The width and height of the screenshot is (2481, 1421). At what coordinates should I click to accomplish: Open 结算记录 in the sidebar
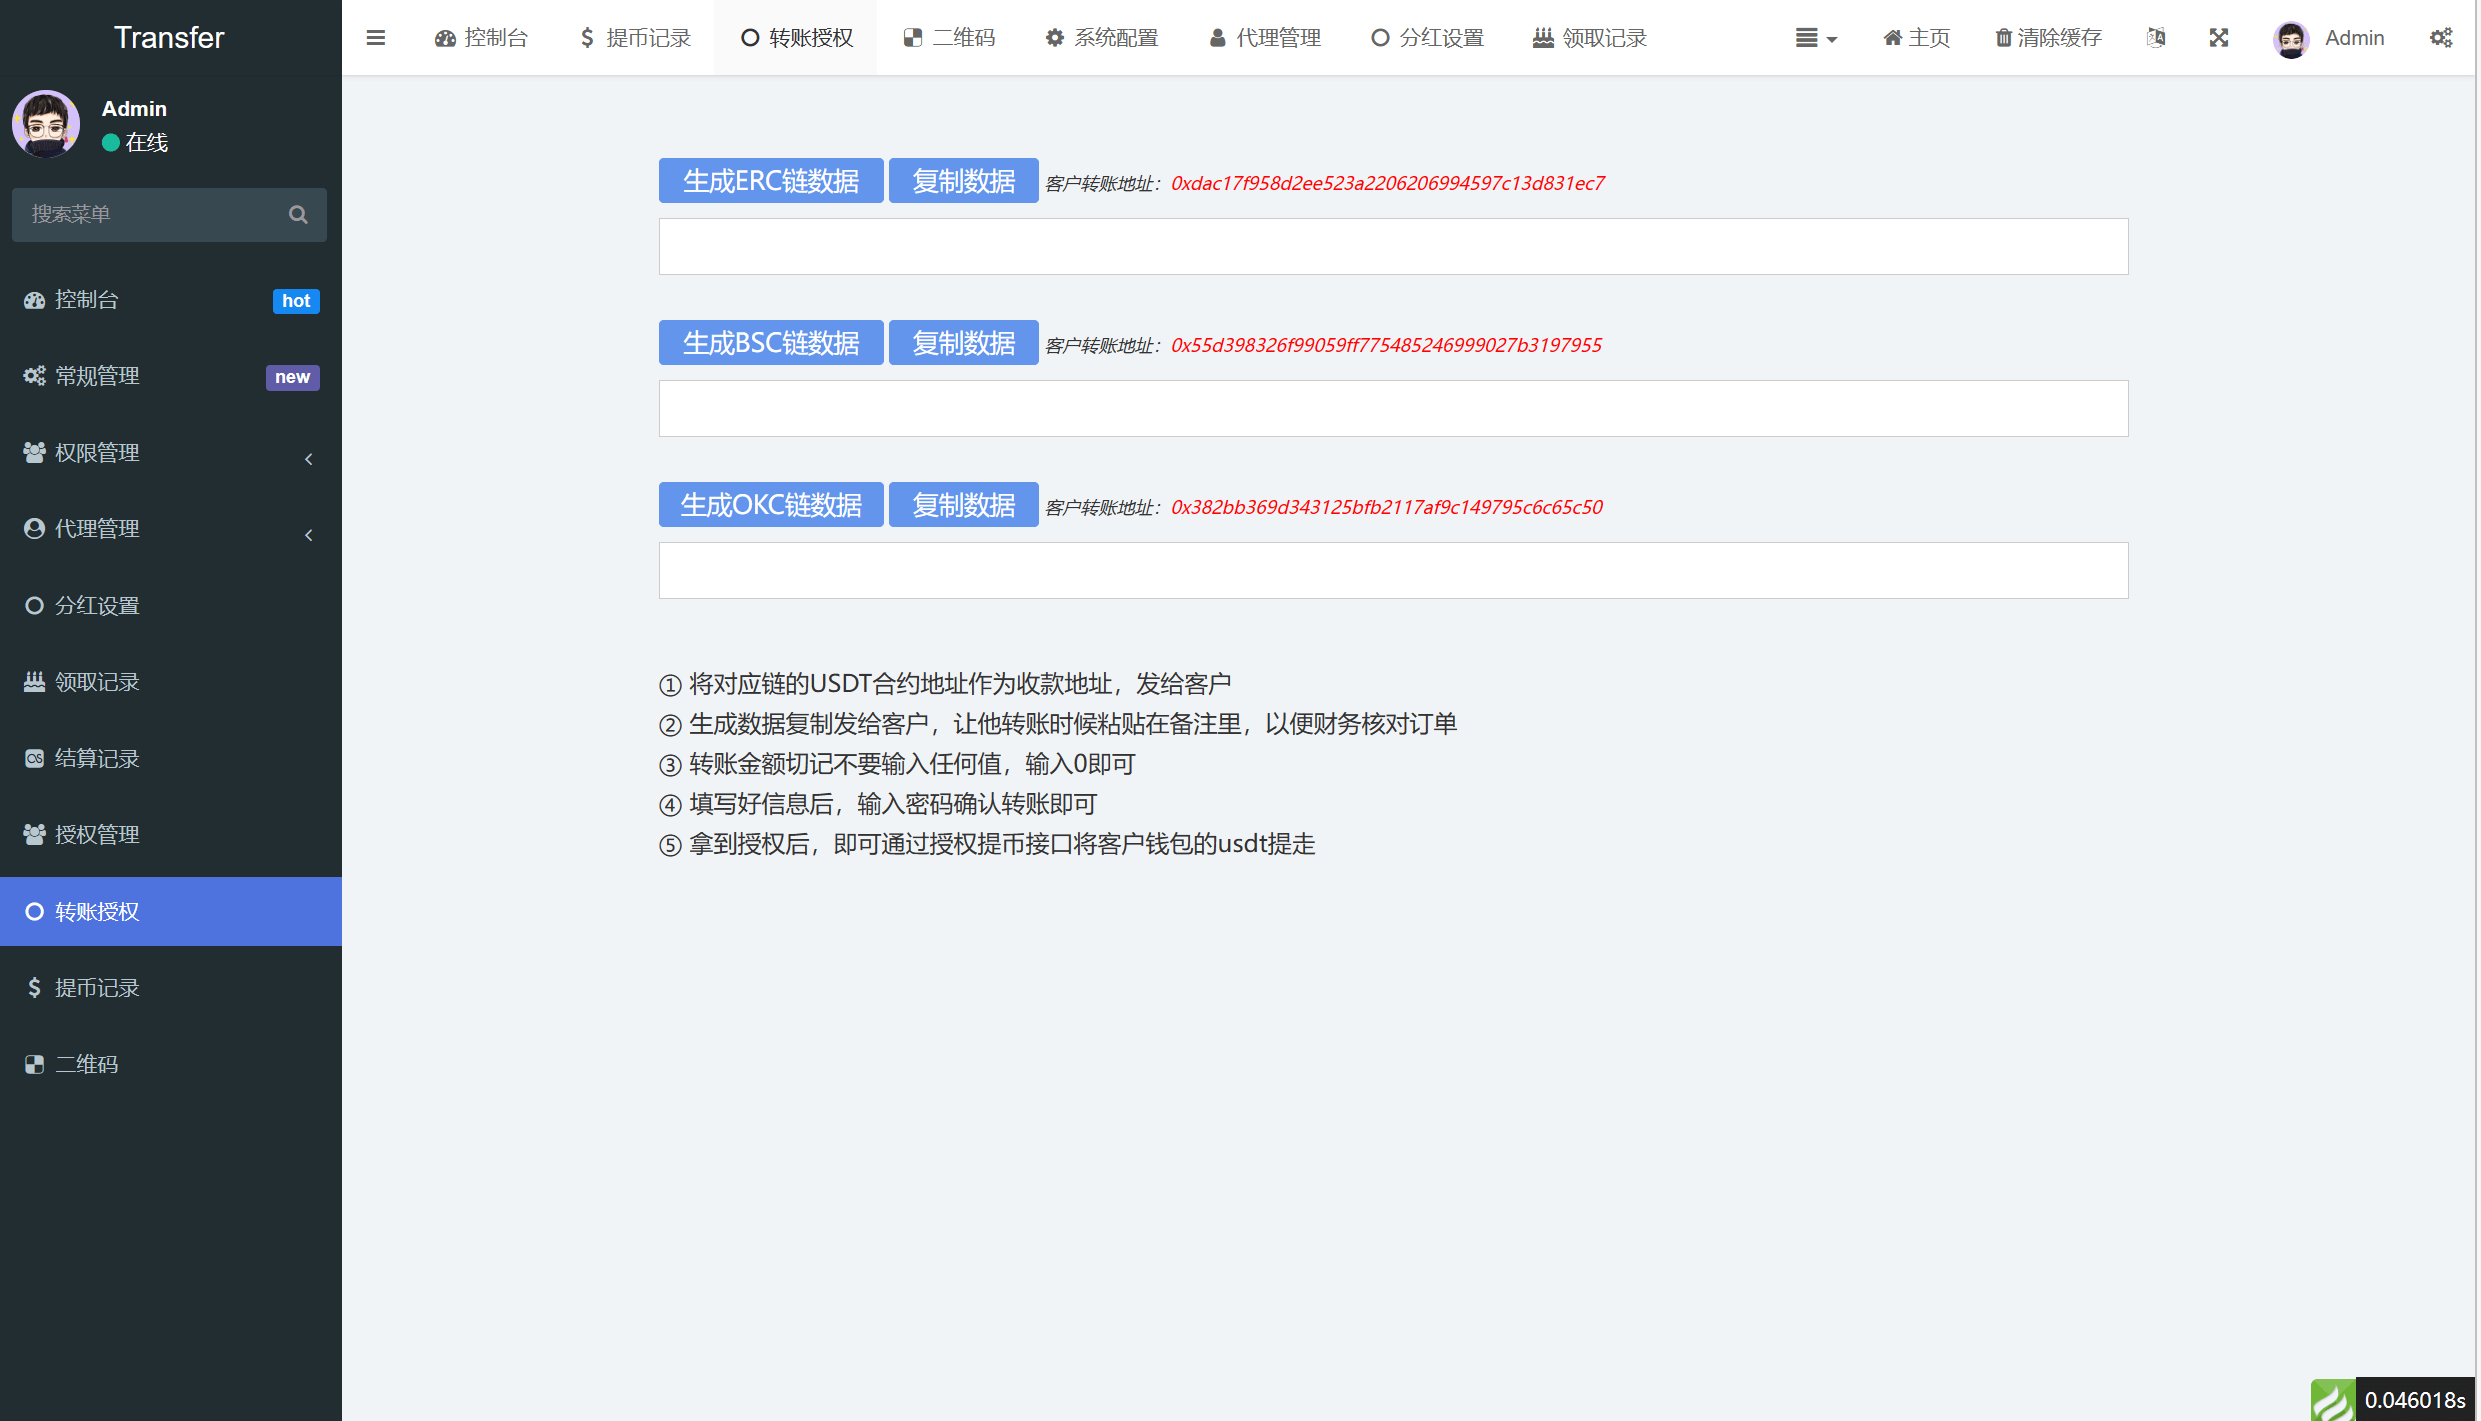[x=170, y=759]
